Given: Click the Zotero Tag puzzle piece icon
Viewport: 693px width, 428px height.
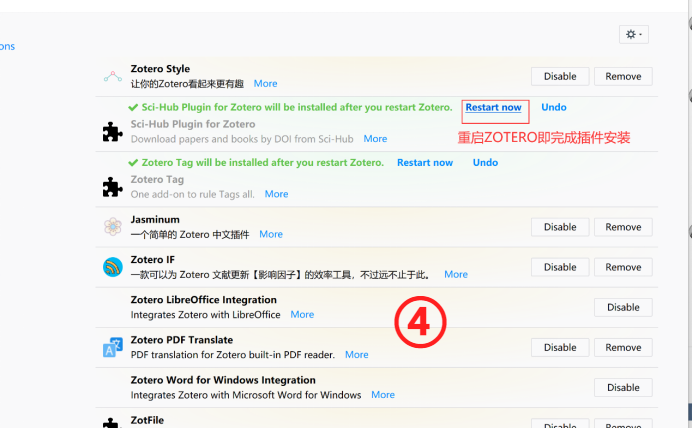Looking at the screenshot, I should pyautogui.click(x=113, y=187).
